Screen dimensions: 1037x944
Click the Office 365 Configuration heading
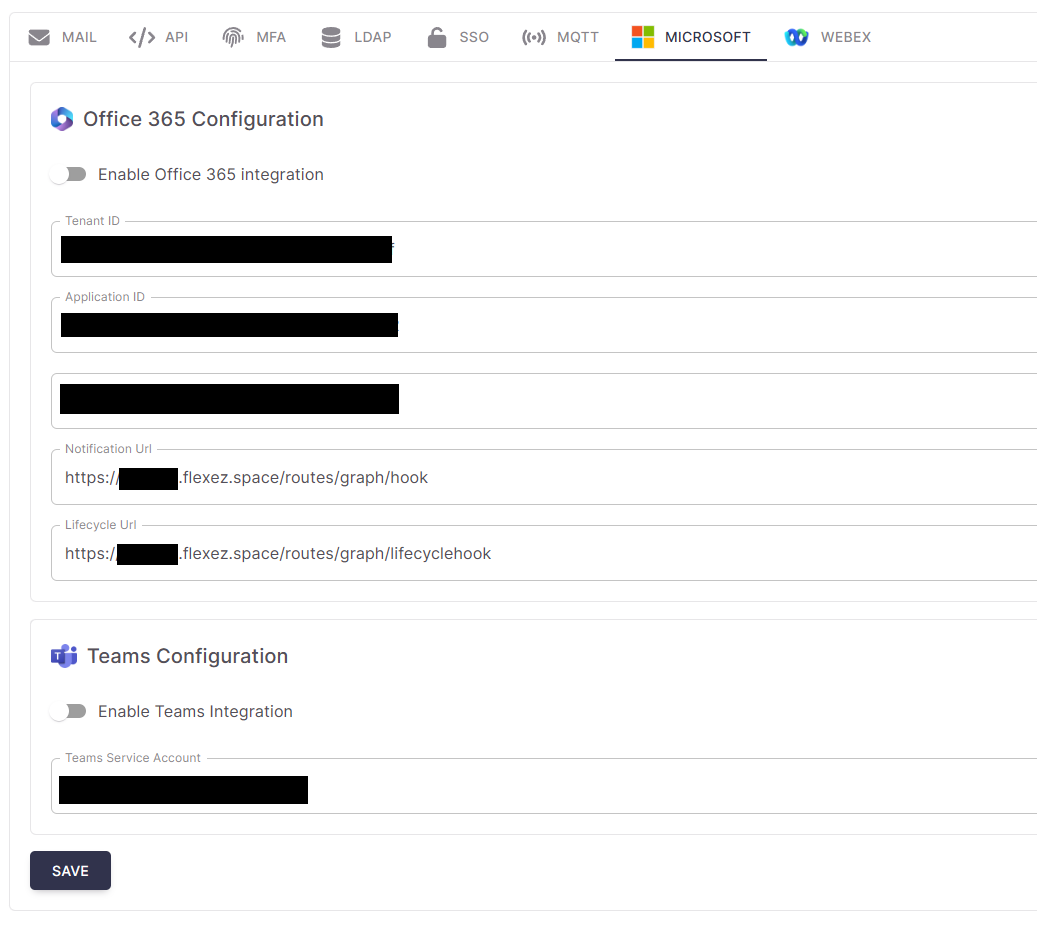pyautogui.click(x=203, y=119)
